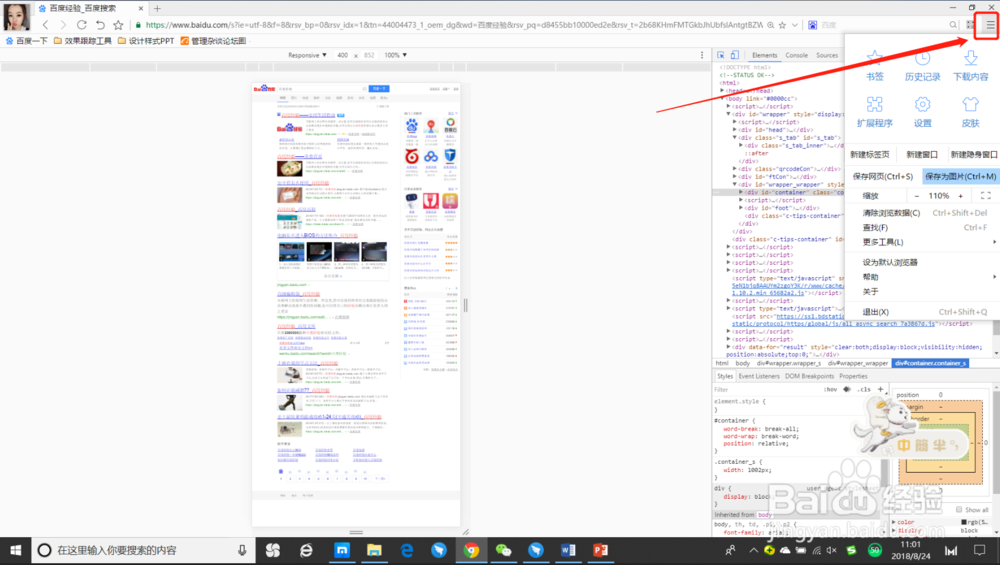
Task: Open address bar dropdown chevron
Action: 795,25
